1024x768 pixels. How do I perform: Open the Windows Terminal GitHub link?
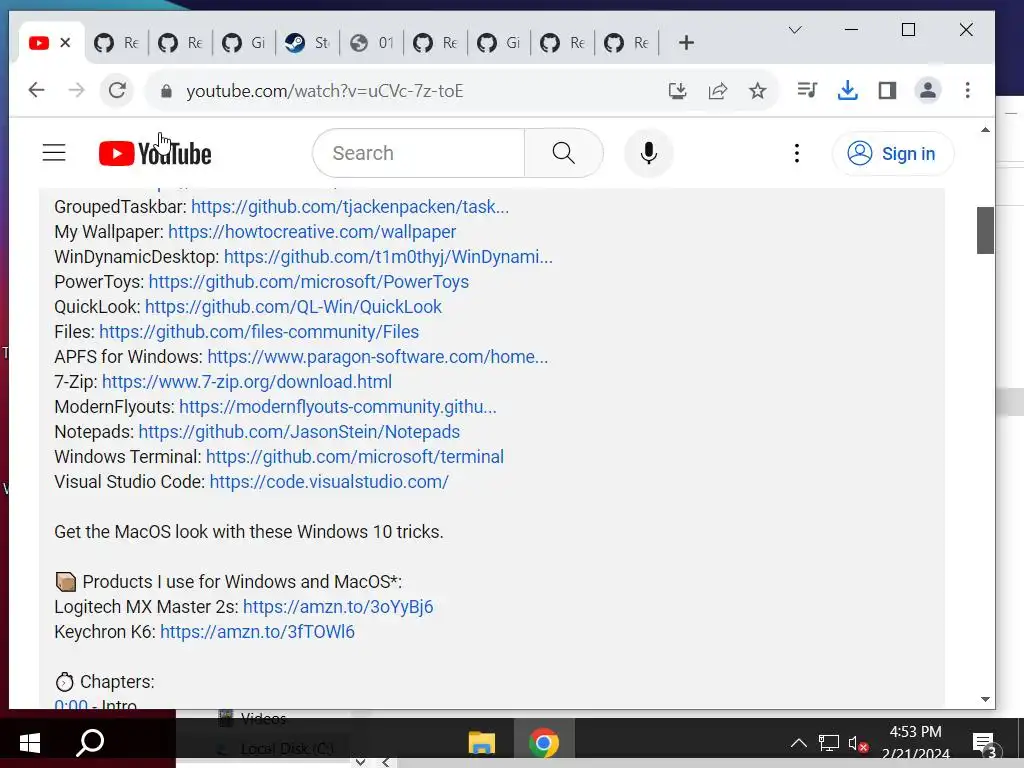pyautogui.click(x=355, y=456)
